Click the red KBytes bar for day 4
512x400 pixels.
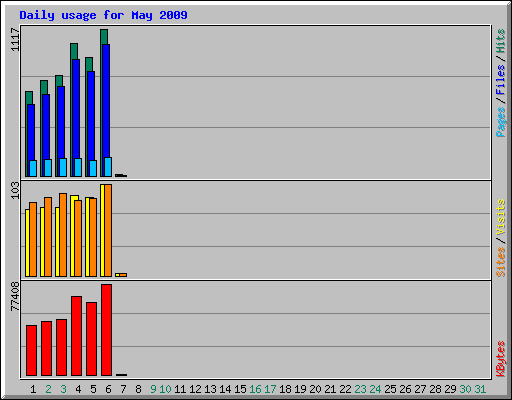click(x=76, y=336)
